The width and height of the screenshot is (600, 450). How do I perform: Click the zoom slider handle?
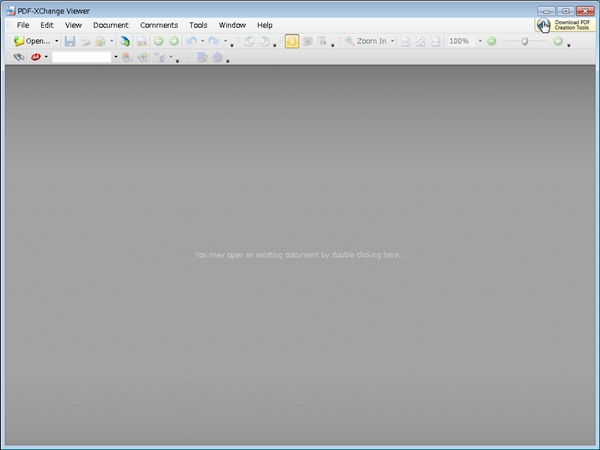[525, 41]
